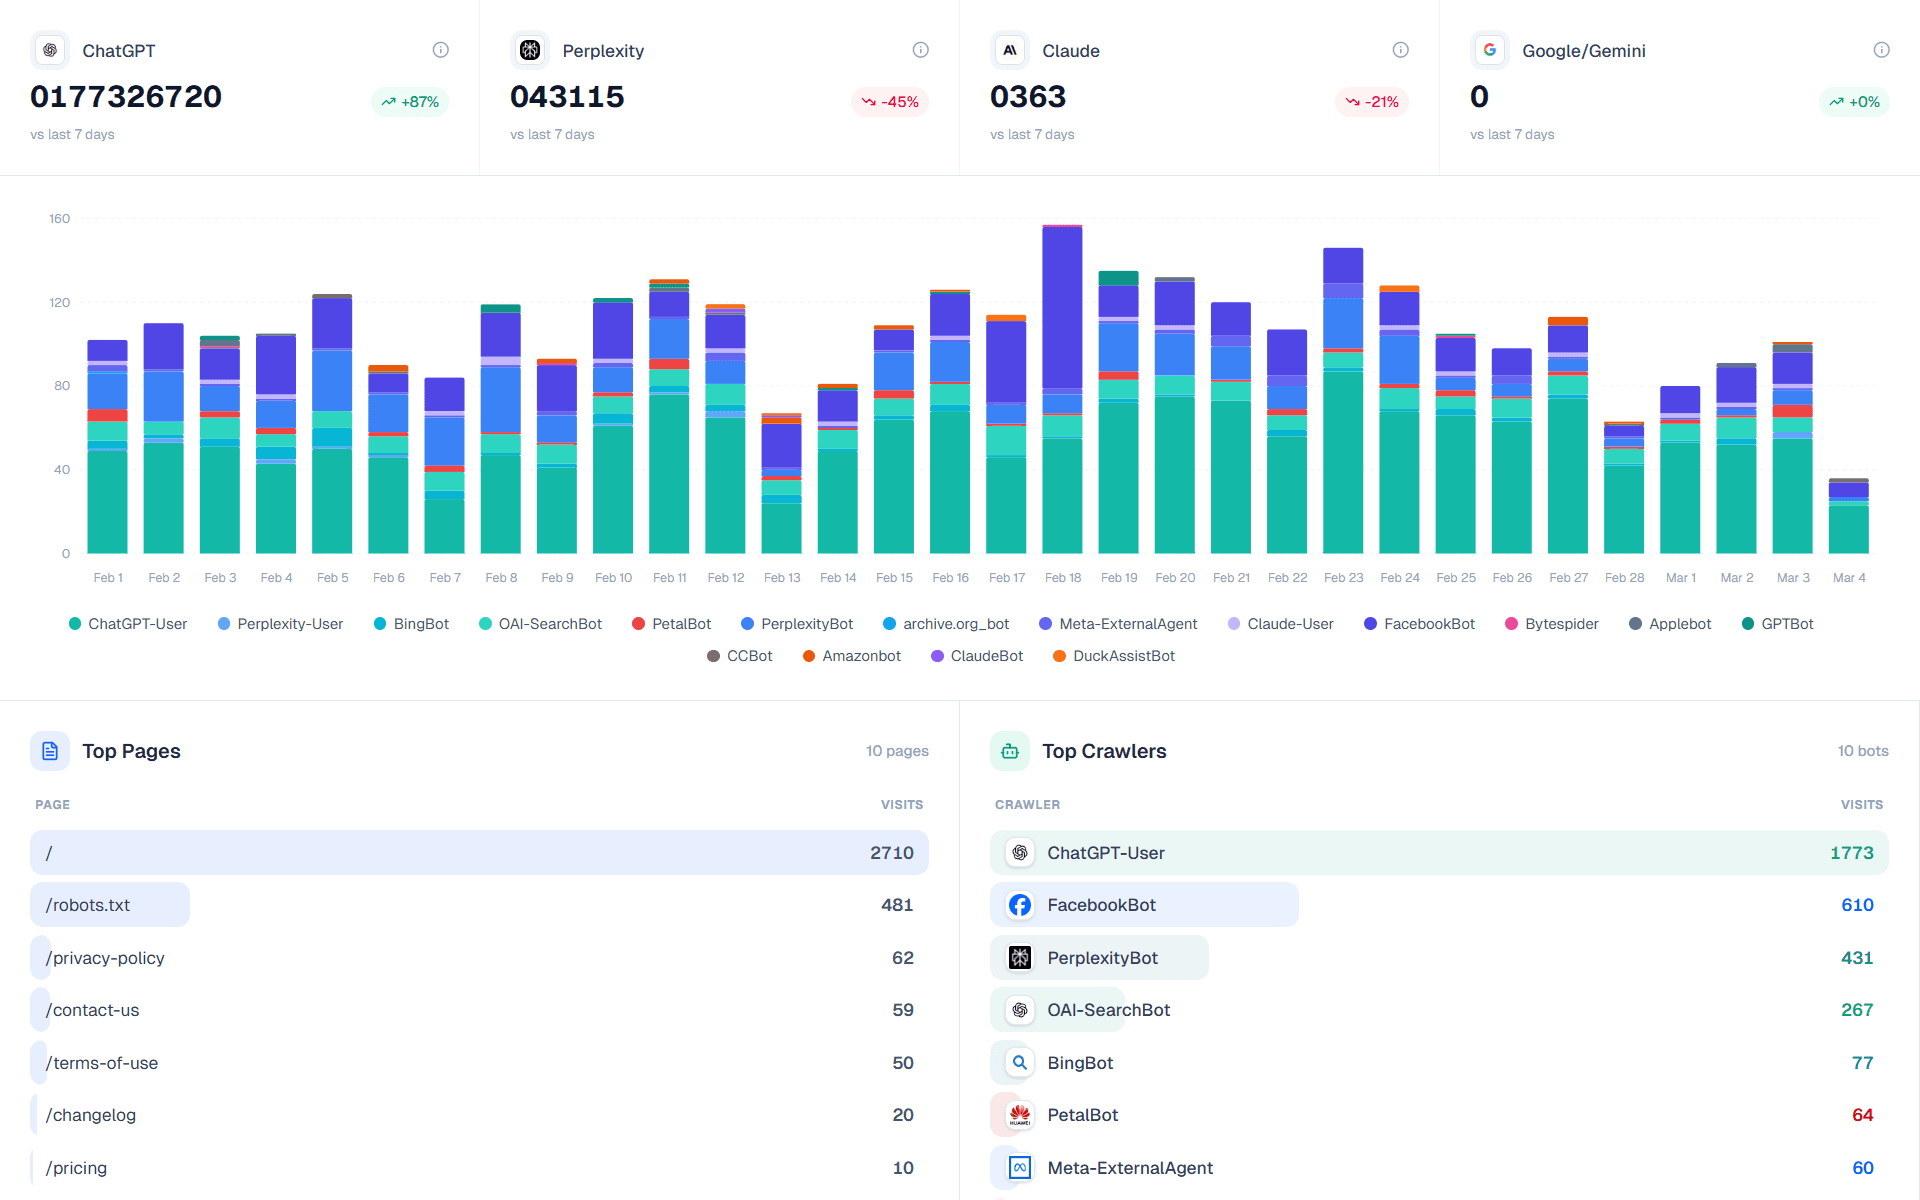Click the Google/Gemini icon on its card

coord(1490,50)
